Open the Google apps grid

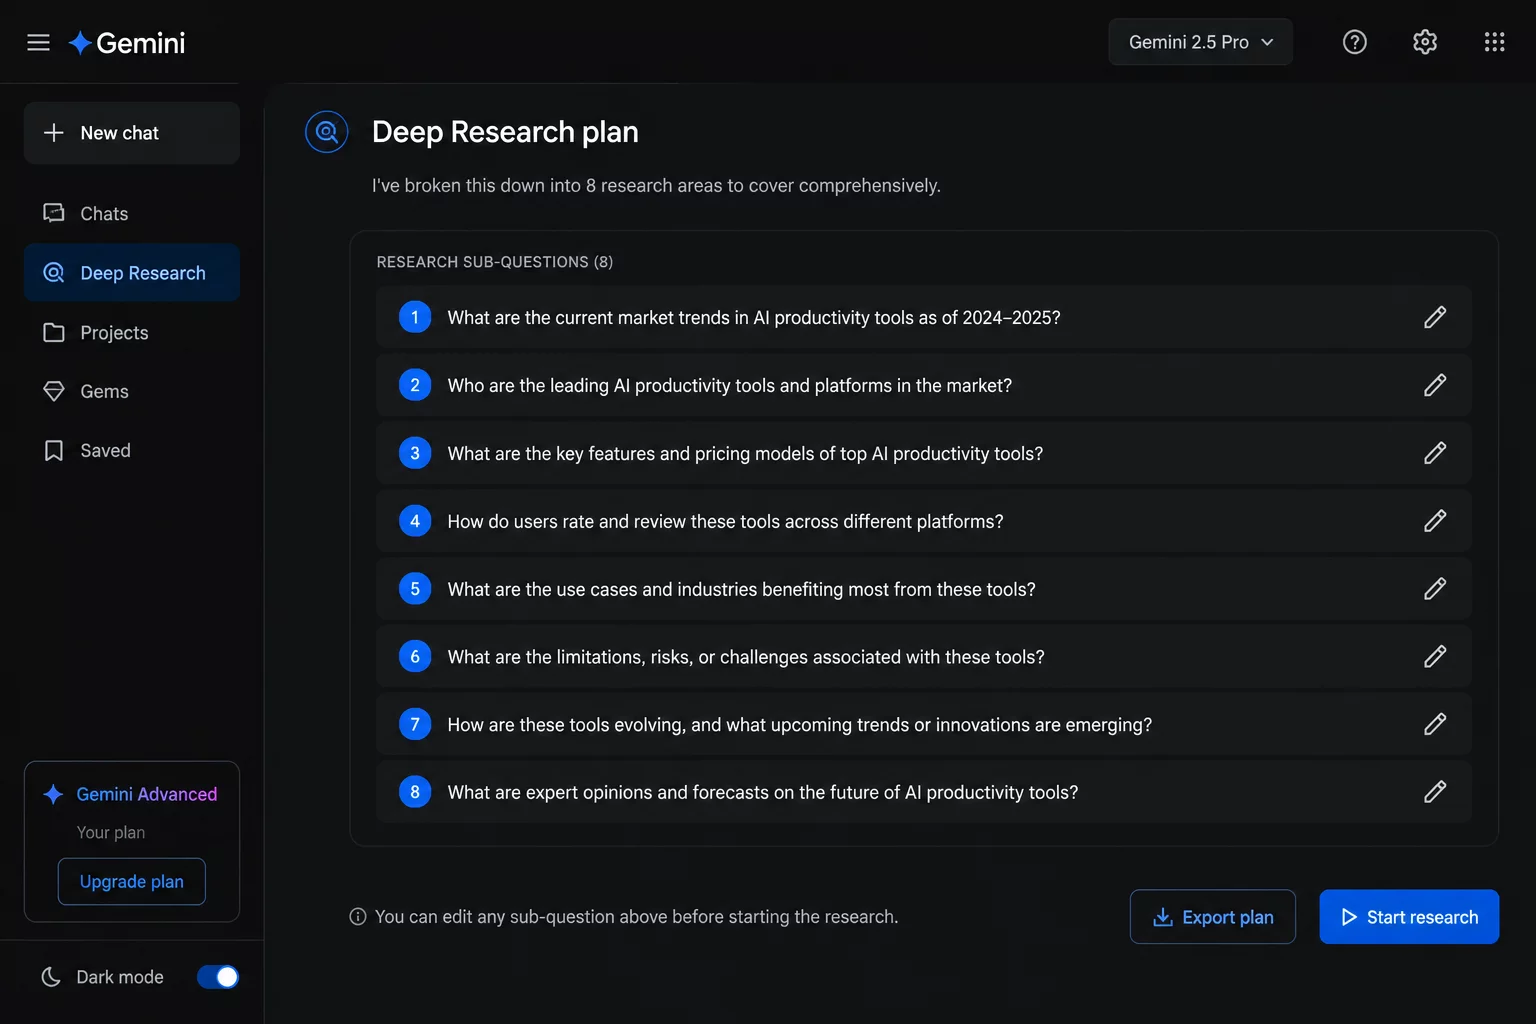pyautogui.click(x=1494, y=42)
